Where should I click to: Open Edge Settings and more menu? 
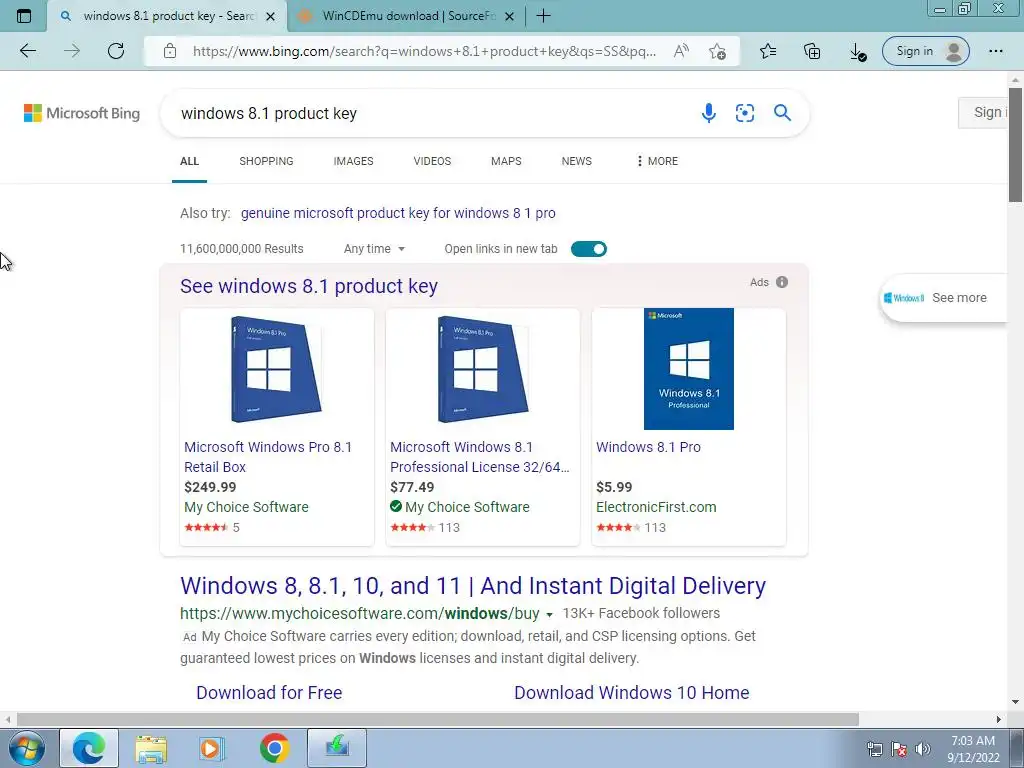point(995,51)
